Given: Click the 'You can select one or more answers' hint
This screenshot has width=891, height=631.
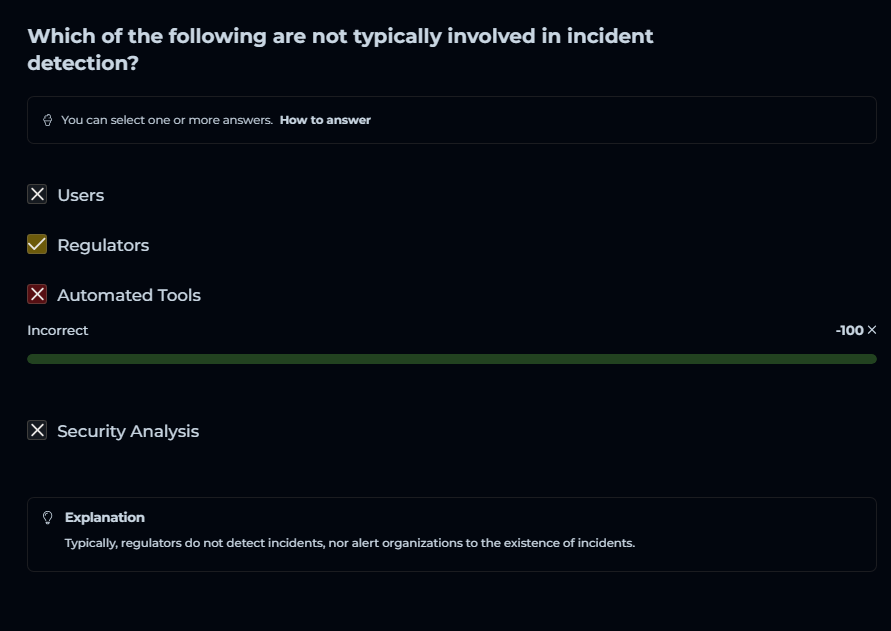Looking at the screenshot, I should [167, 120].
